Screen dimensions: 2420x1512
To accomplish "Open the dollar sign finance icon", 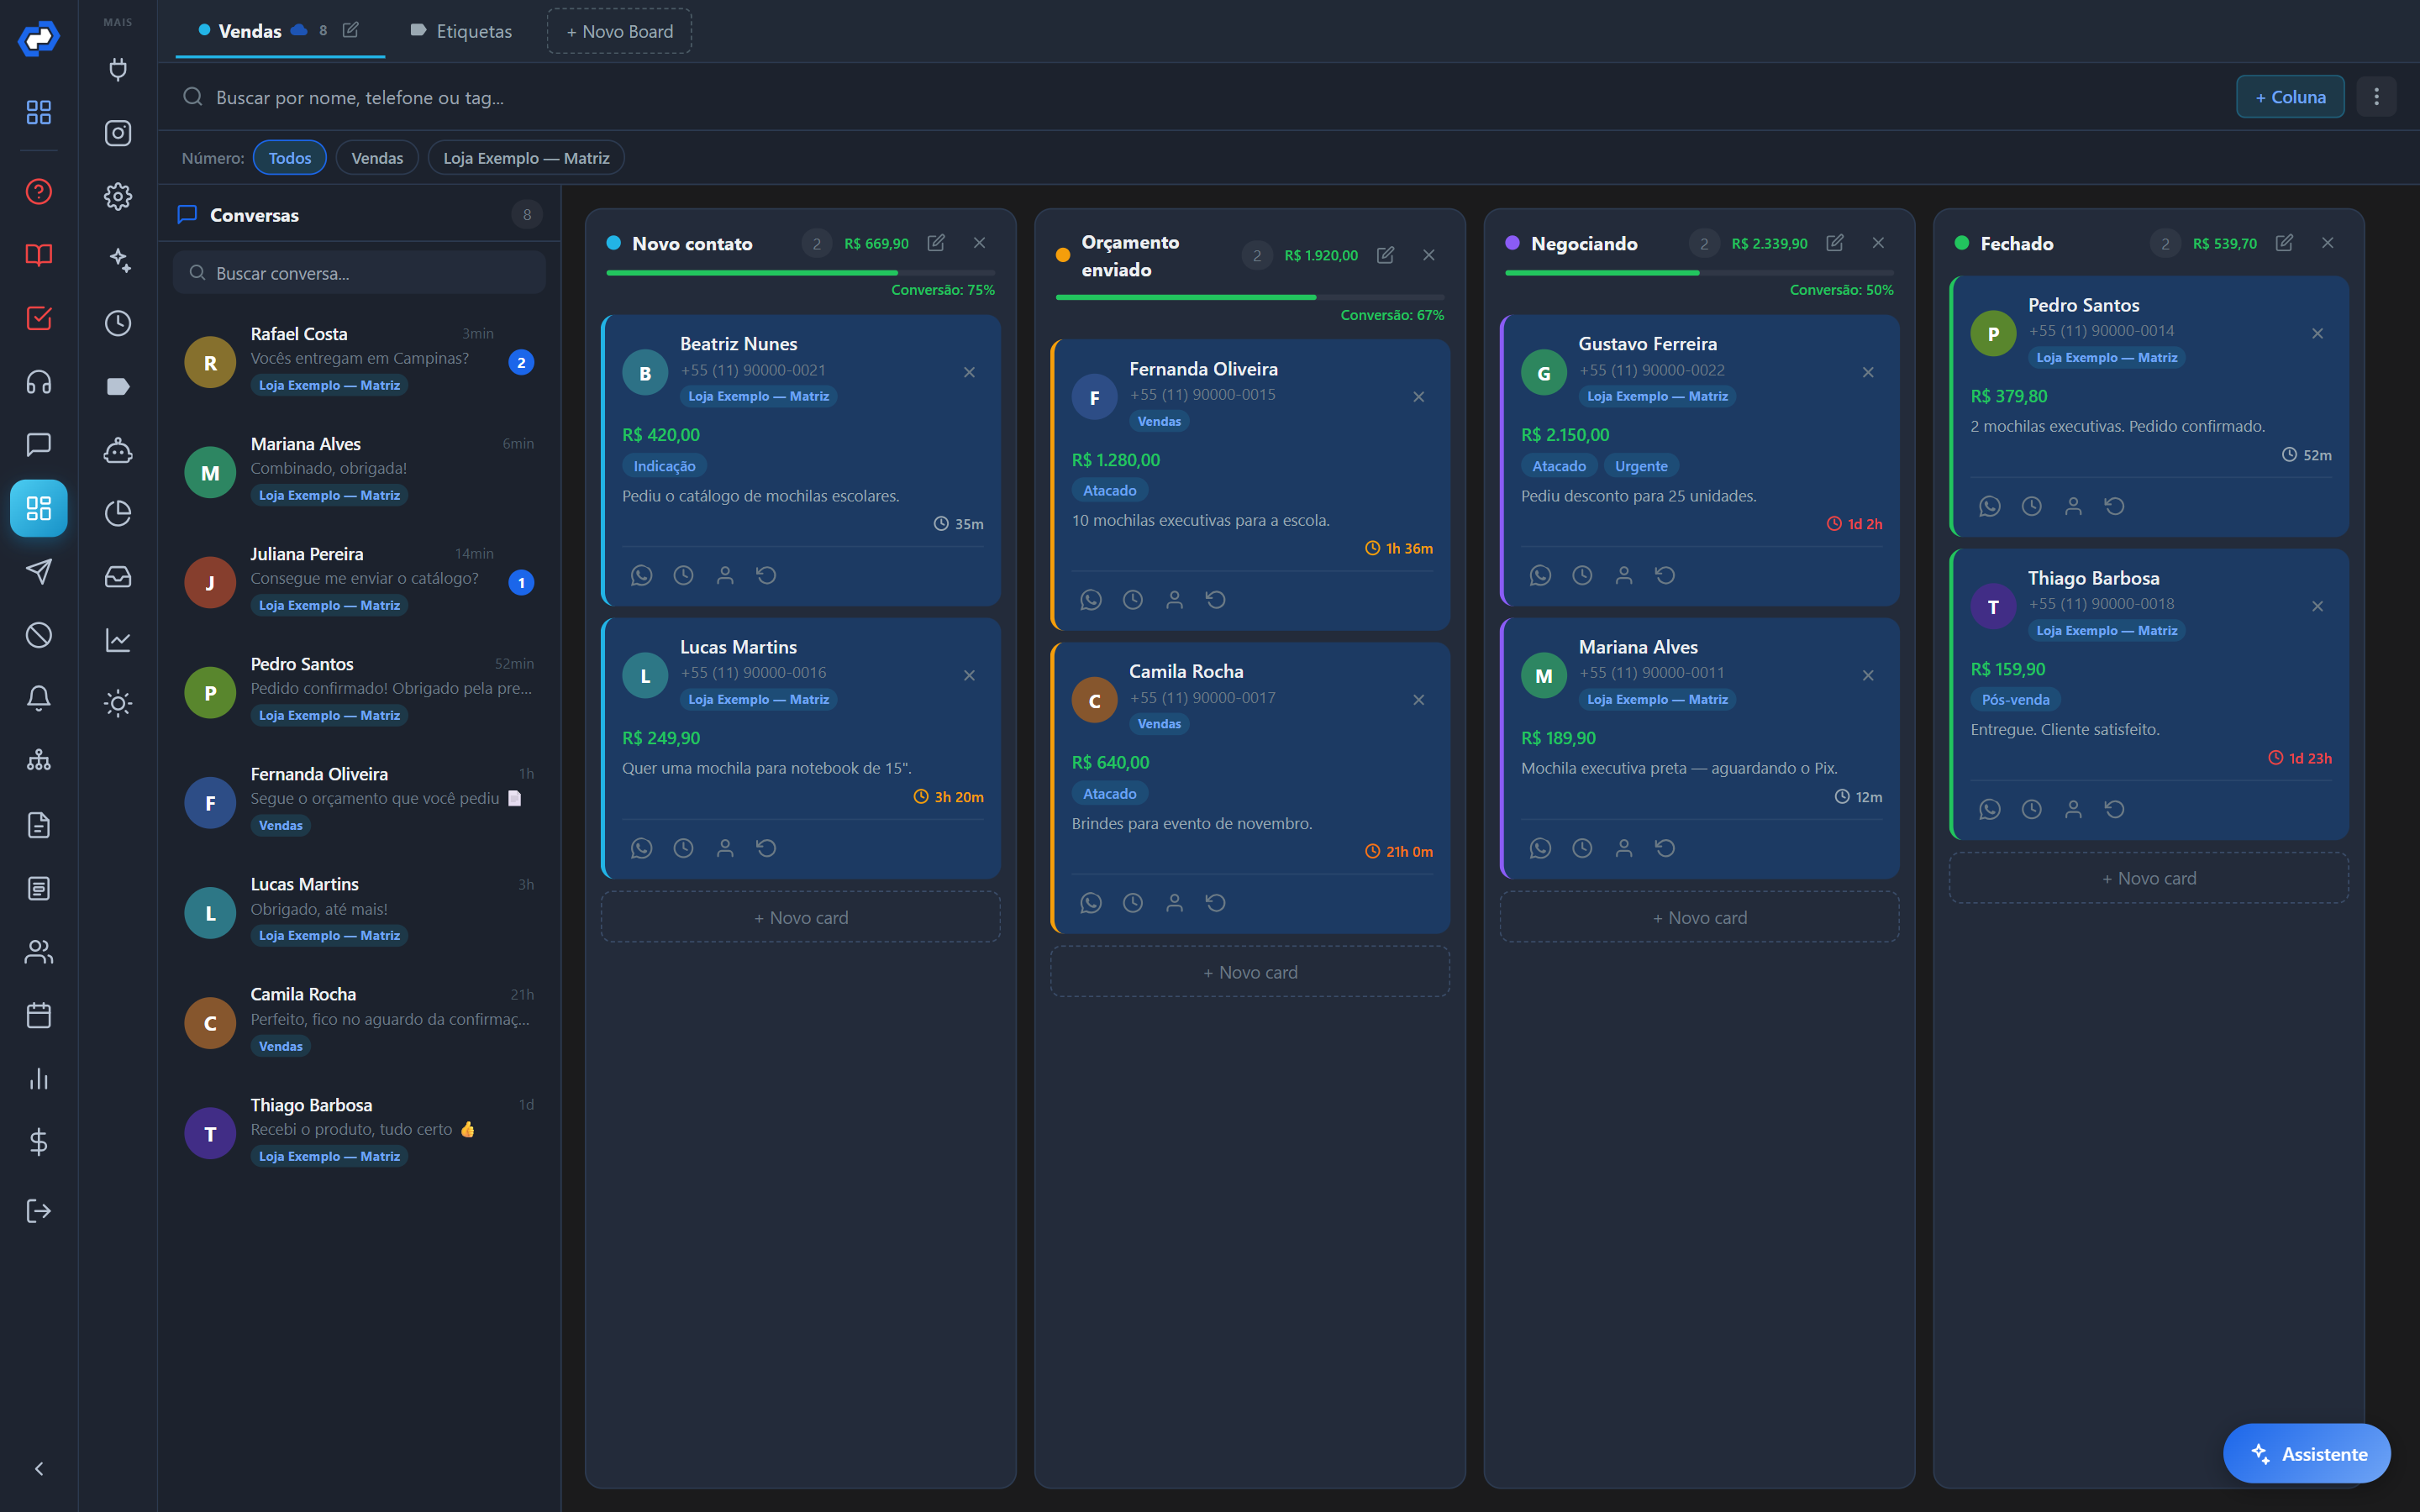I will tap(39, 1142).
